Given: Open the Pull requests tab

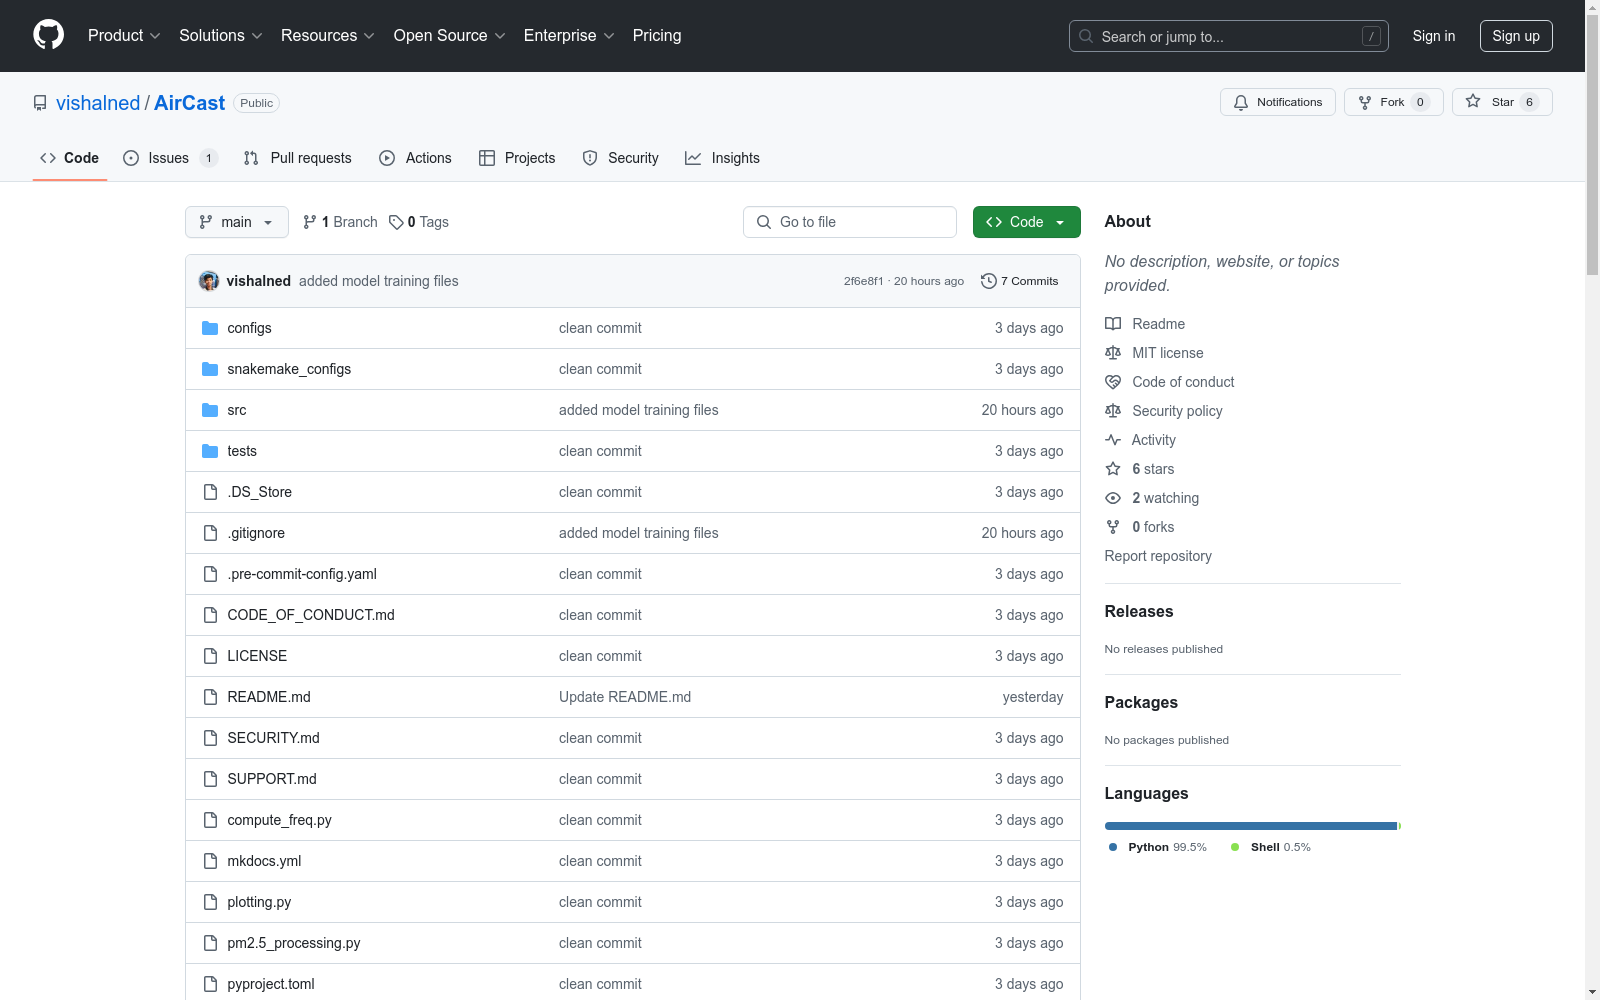Looking at the screenshot, I should pos(298,158).
